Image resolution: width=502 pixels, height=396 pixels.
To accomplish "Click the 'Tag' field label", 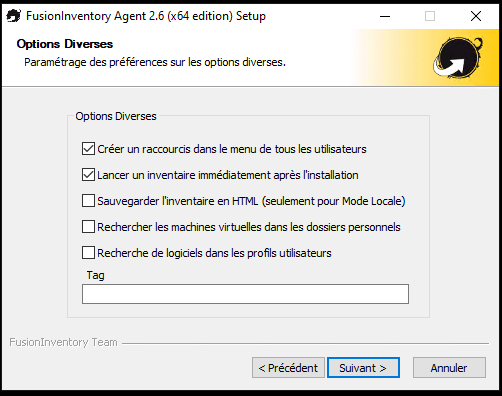I will point(96,275).
